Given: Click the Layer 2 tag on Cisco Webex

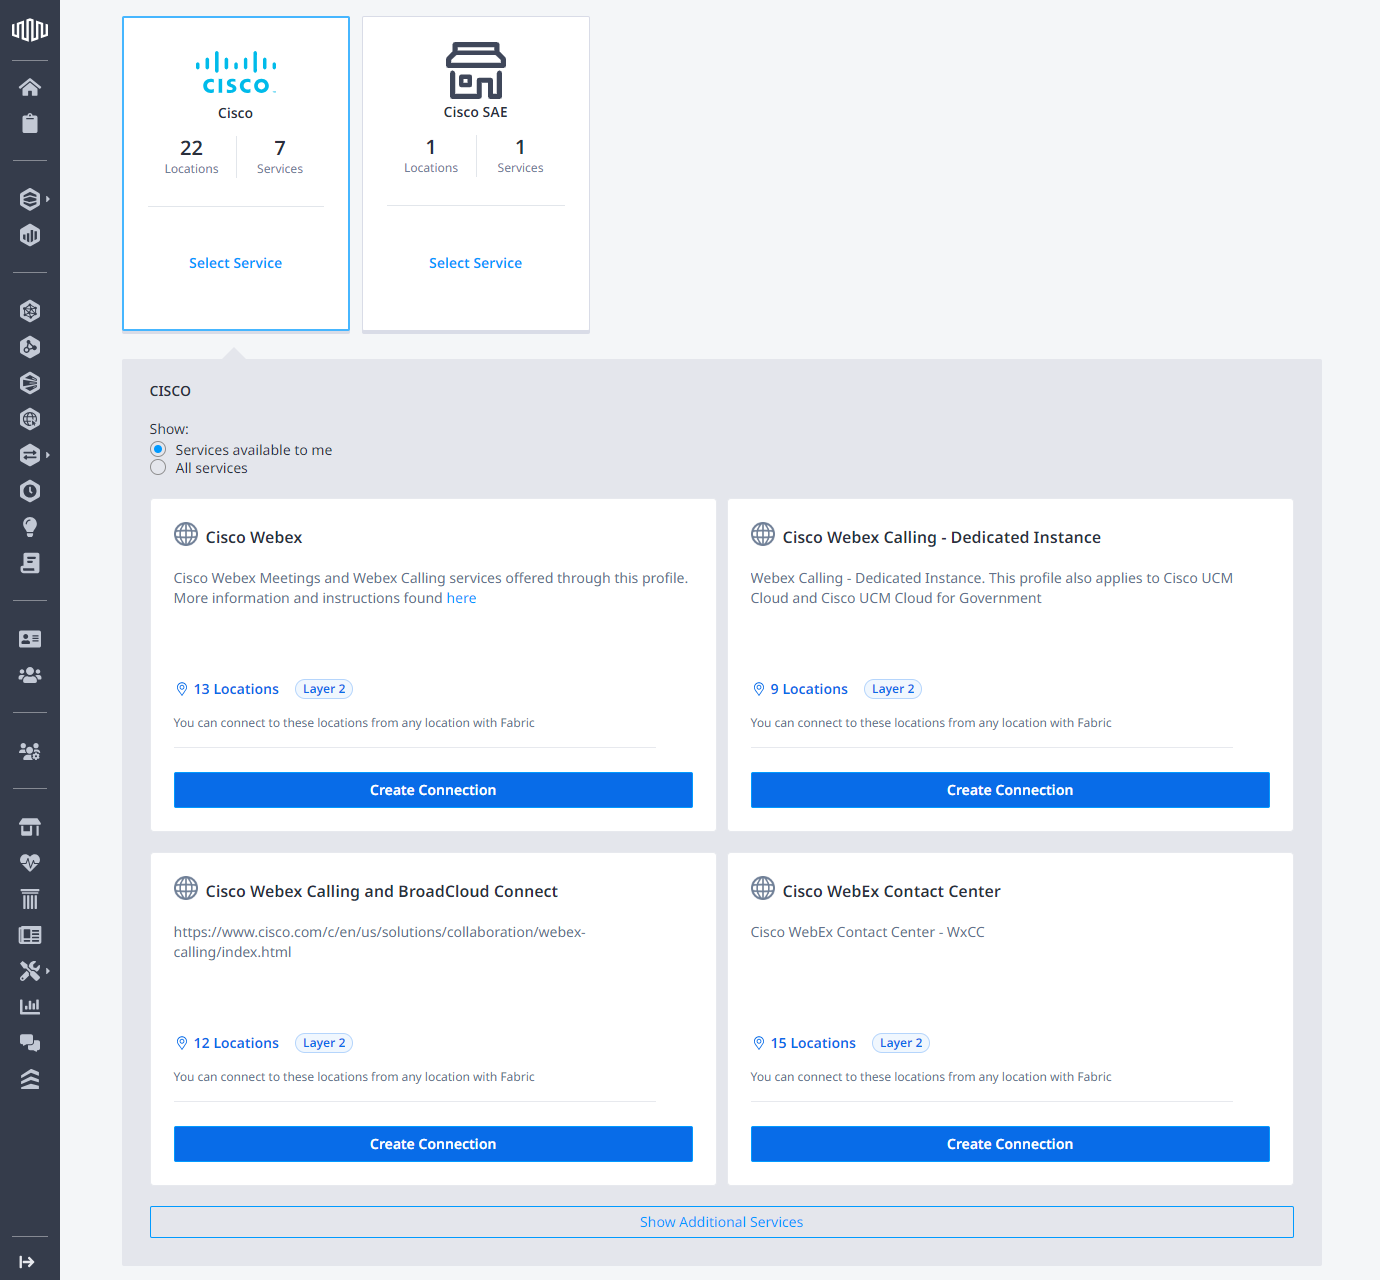Looking at the screenshot, I should pos(324,689).
